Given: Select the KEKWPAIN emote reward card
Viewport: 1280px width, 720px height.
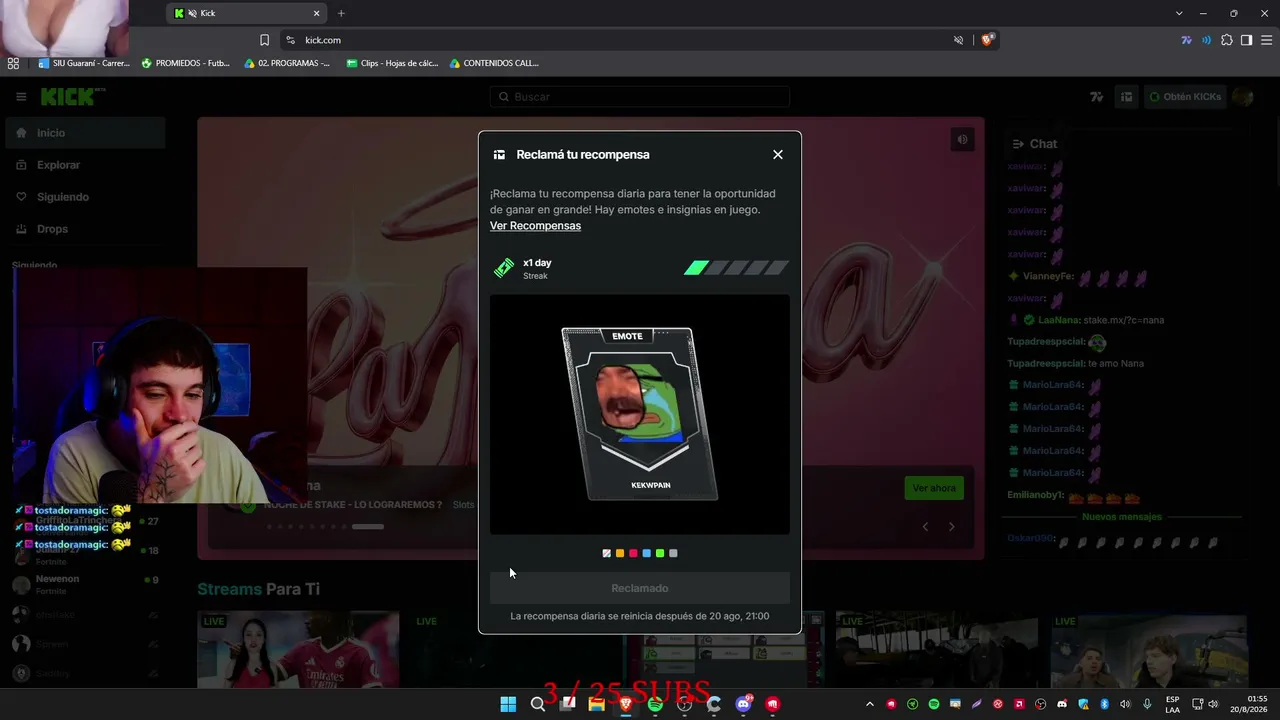Looking at the screenshot, I should click(x=640, y=414).
